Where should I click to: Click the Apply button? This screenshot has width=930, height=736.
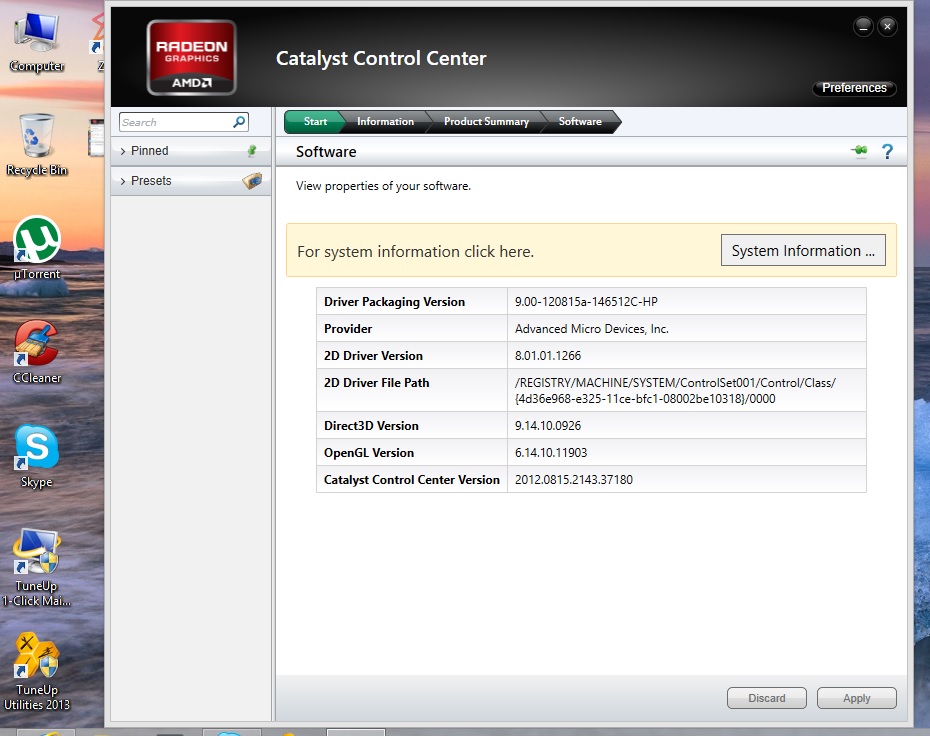(x=856, y=698)
